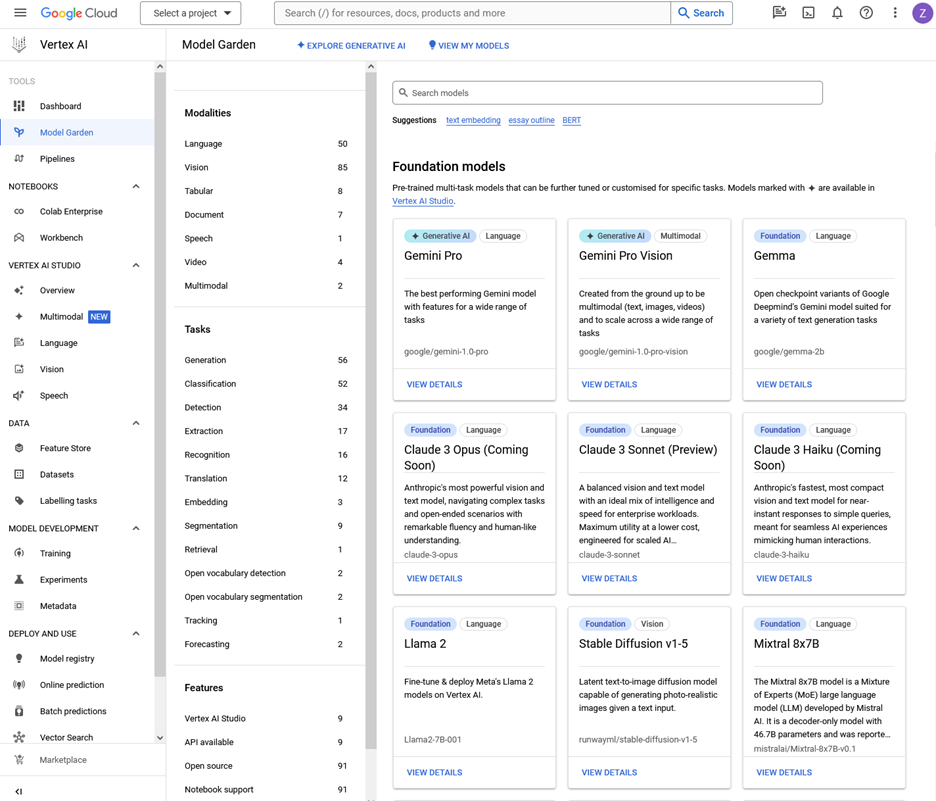Image resolution: width=936 pixels, height=801 pixels.
Task: View details for Claude 3 Sonnet
Action: [x=609, y=578]
